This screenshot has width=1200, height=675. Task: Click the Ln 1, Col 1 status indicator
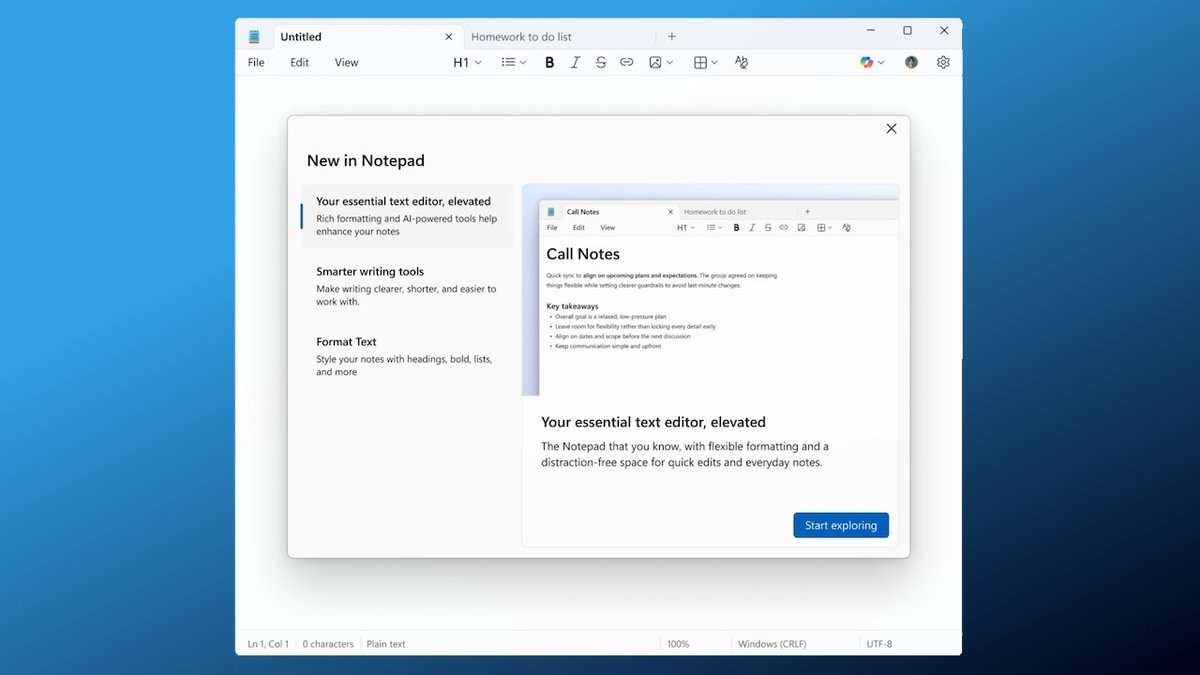[x=268, y=644]
